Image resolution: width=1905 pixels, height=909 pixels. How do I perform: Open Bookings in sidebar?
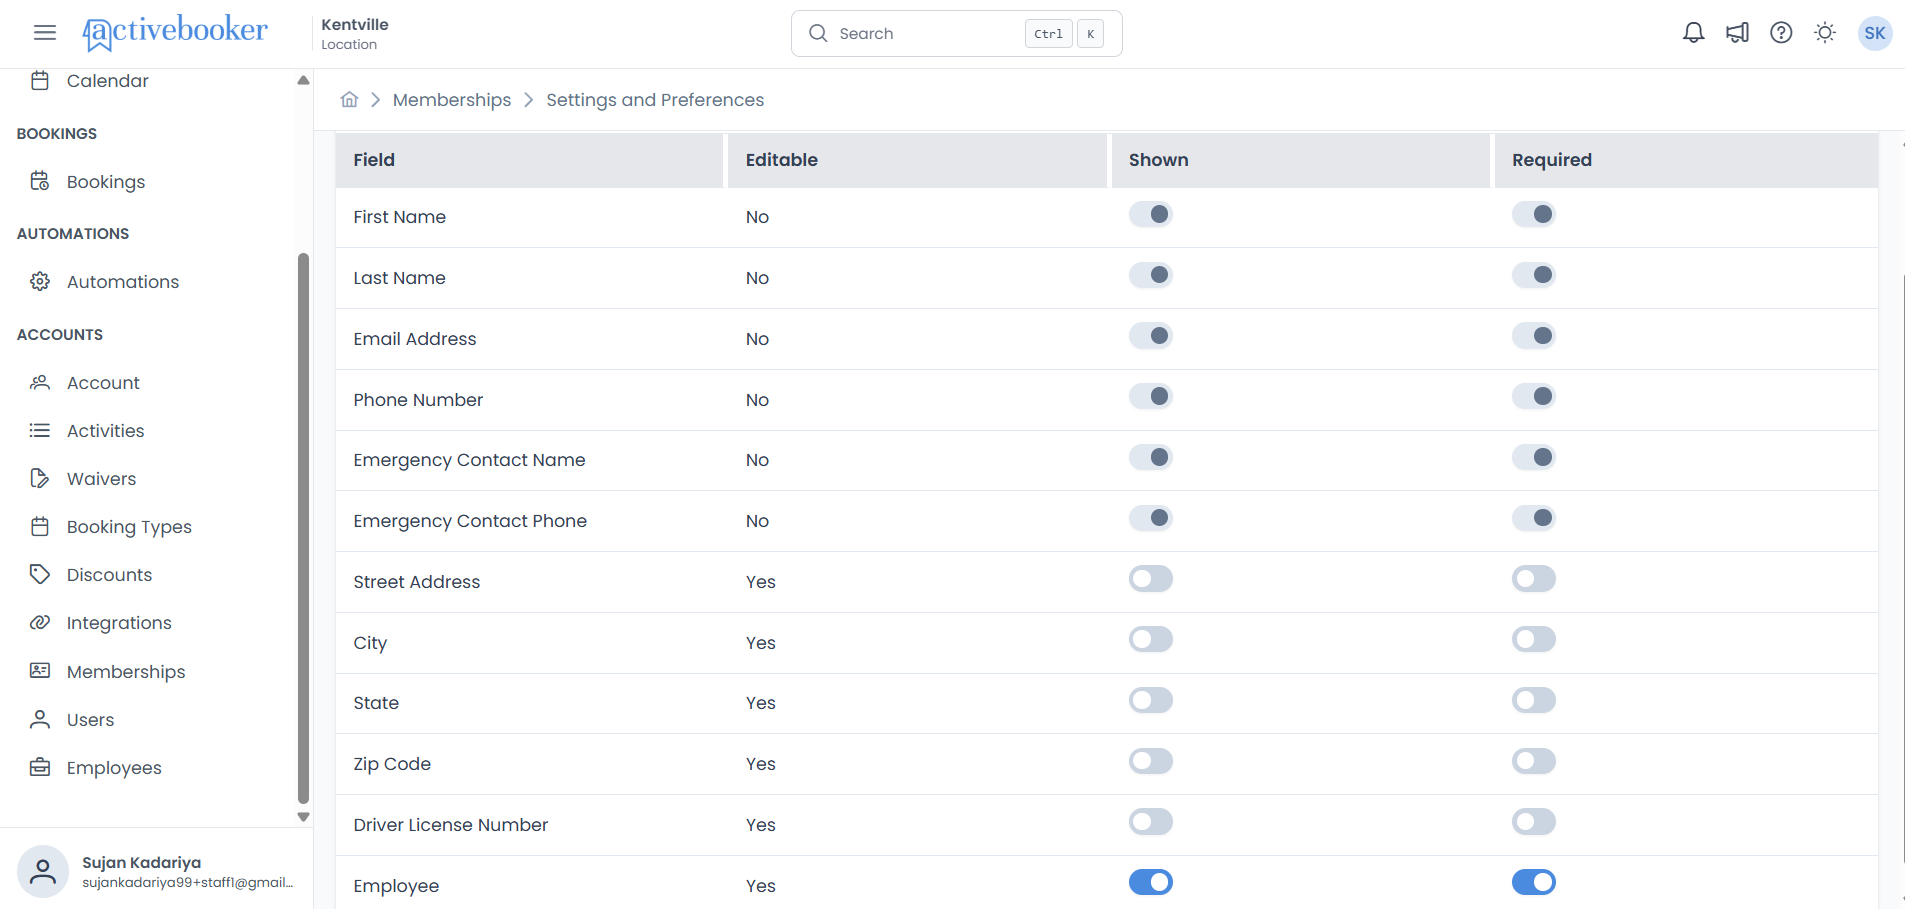(106, 181)
